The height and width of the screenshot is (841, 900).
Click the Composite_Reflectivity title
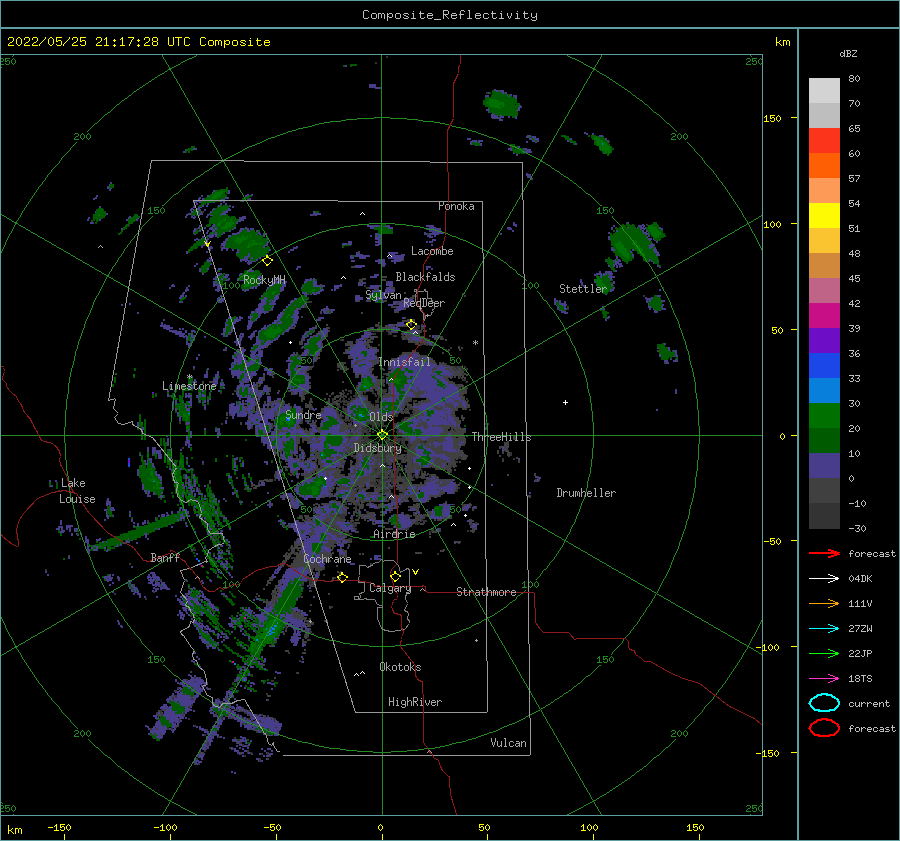(x=450, y=15)
